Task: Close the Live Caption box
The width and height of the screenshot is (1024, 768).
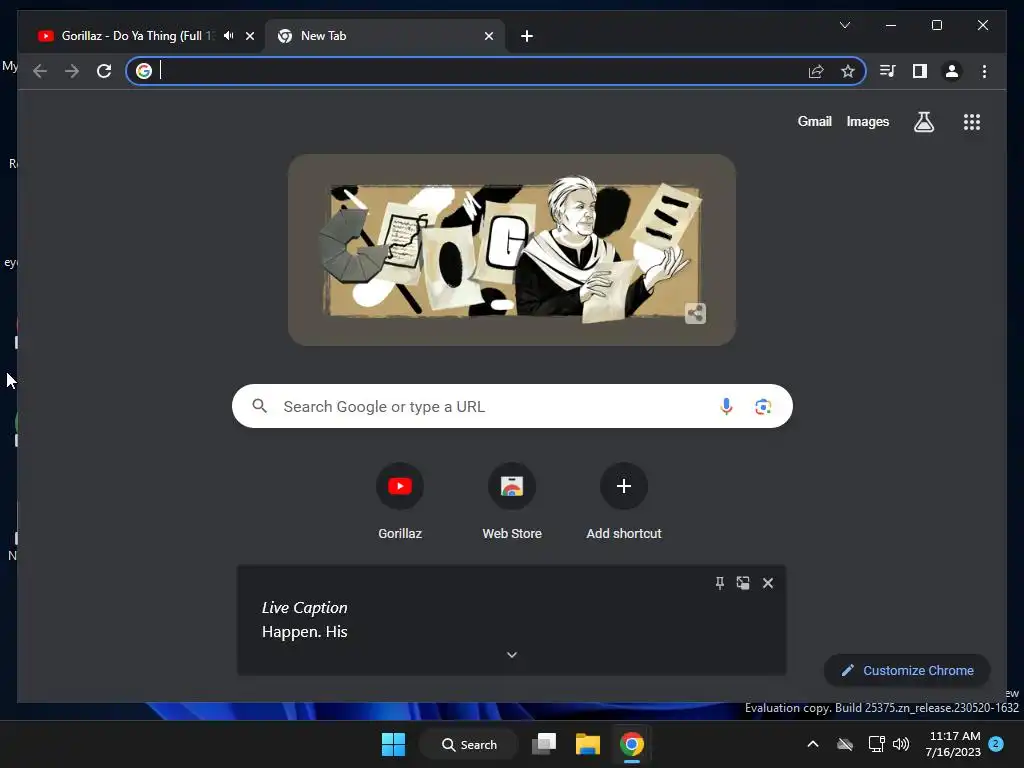Action: click(x=768, y=583)
